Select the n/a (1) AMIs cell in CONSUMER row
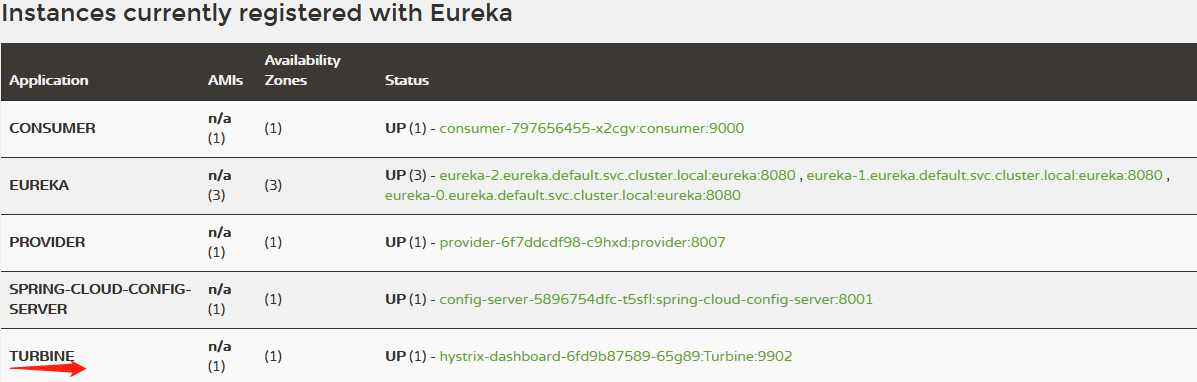 coord(219,128)
